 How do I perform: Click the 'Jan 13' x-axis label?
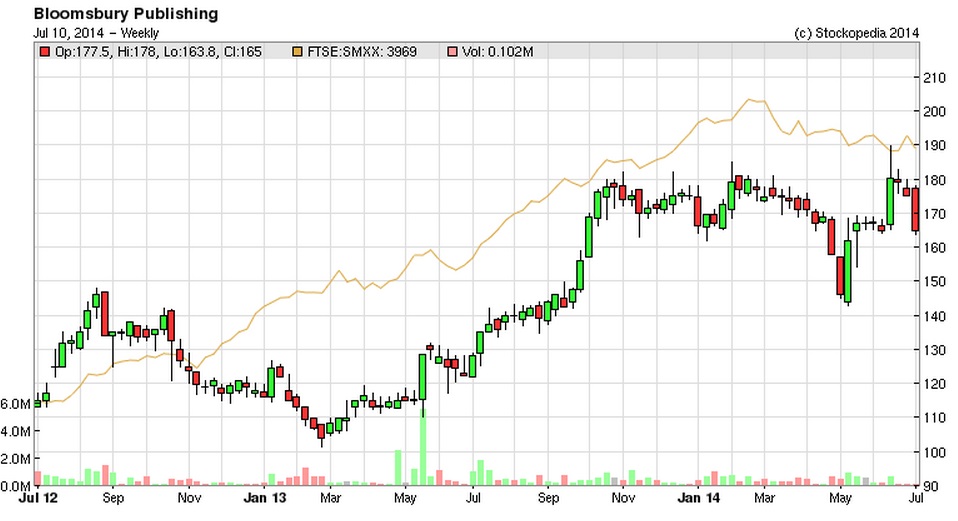(265, 498)
